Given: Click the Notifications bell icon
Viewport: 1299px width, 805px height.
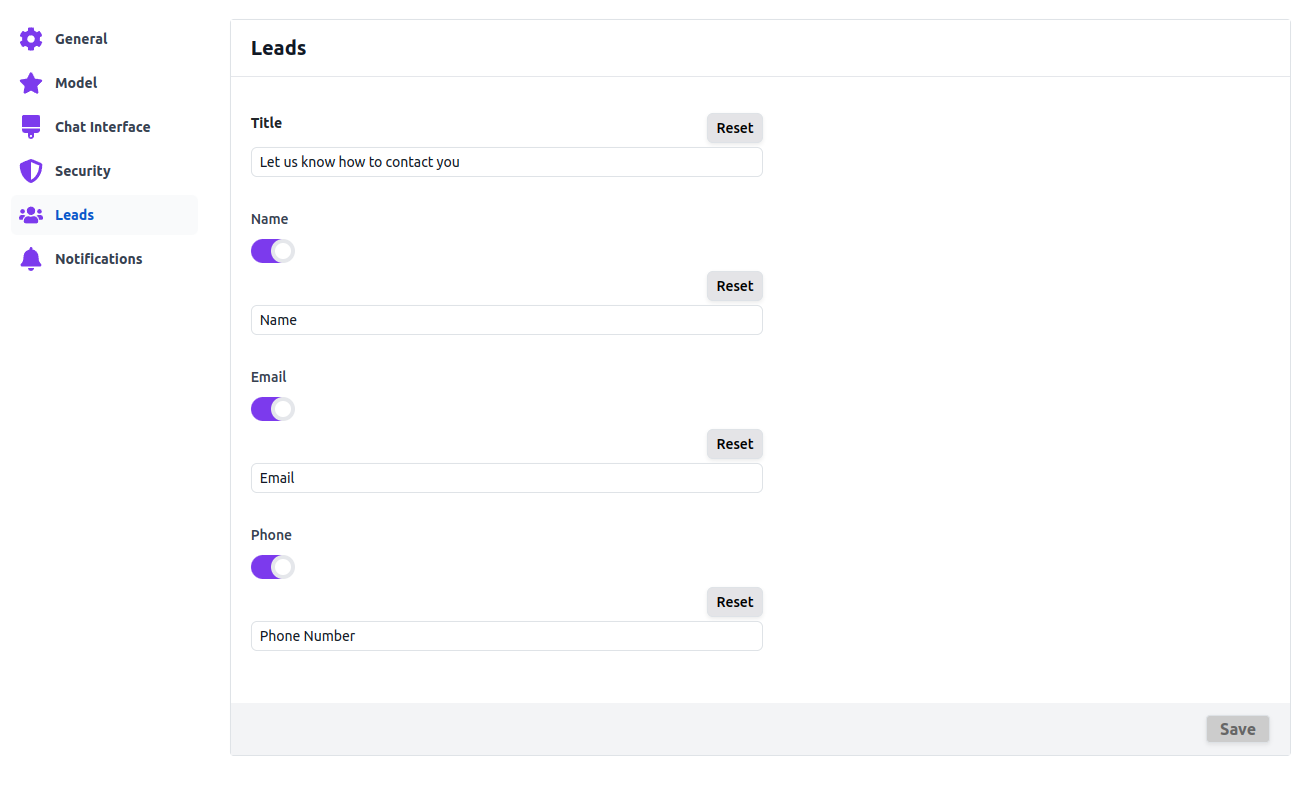Looking at the screenshot, I should coord(31,259).
